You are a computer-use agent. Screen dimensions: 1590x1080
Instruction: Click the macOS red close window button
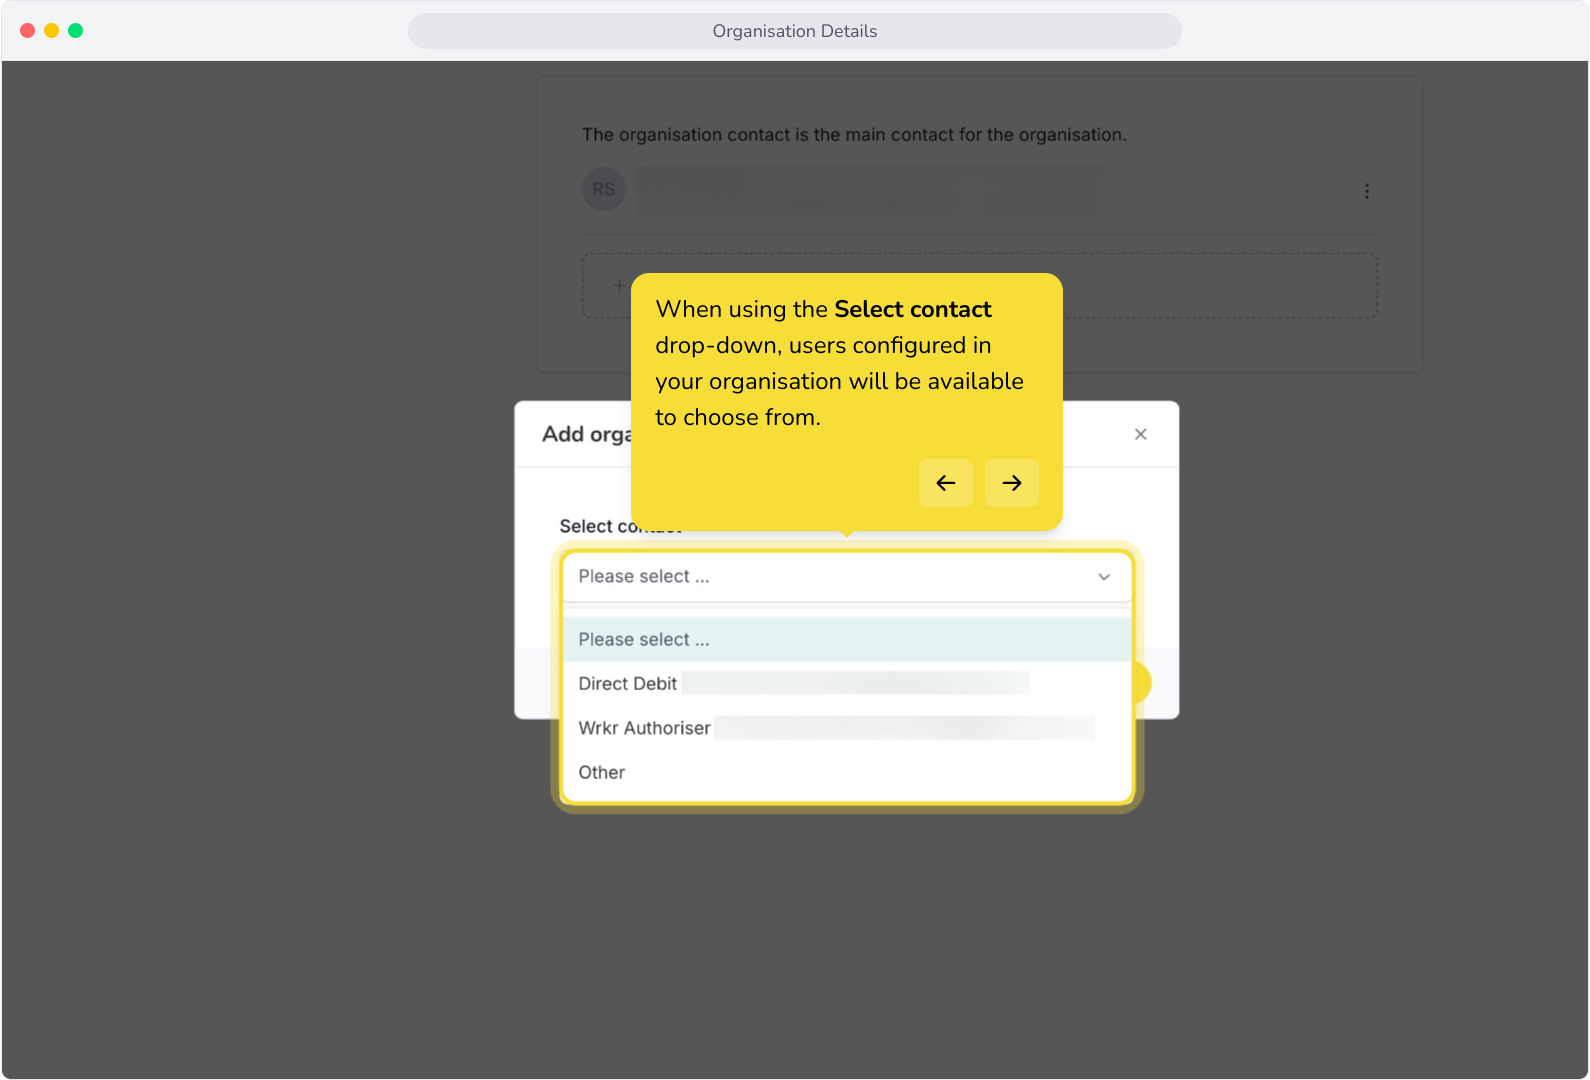coord(27,31)
